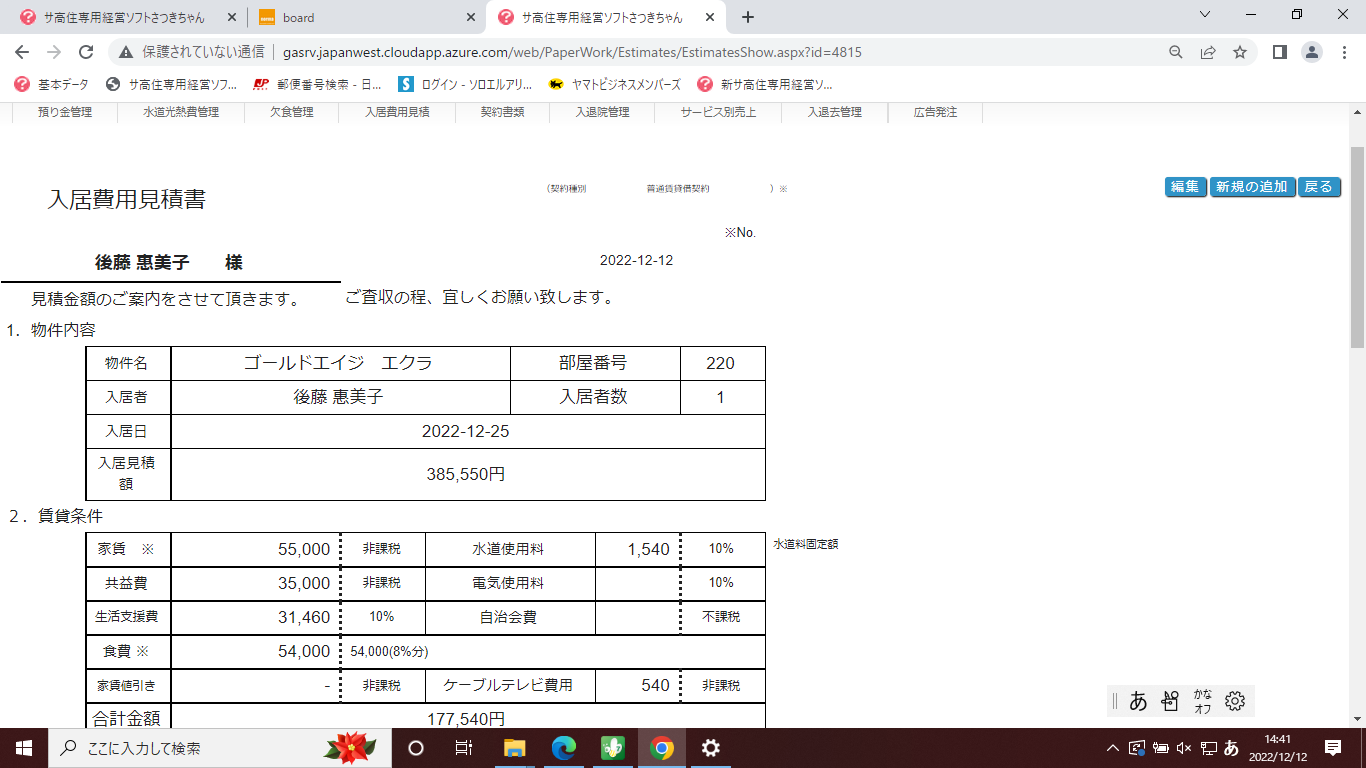Open IME settings gear icon
Screen dimensions: 1366x768
click(1235, 701)
